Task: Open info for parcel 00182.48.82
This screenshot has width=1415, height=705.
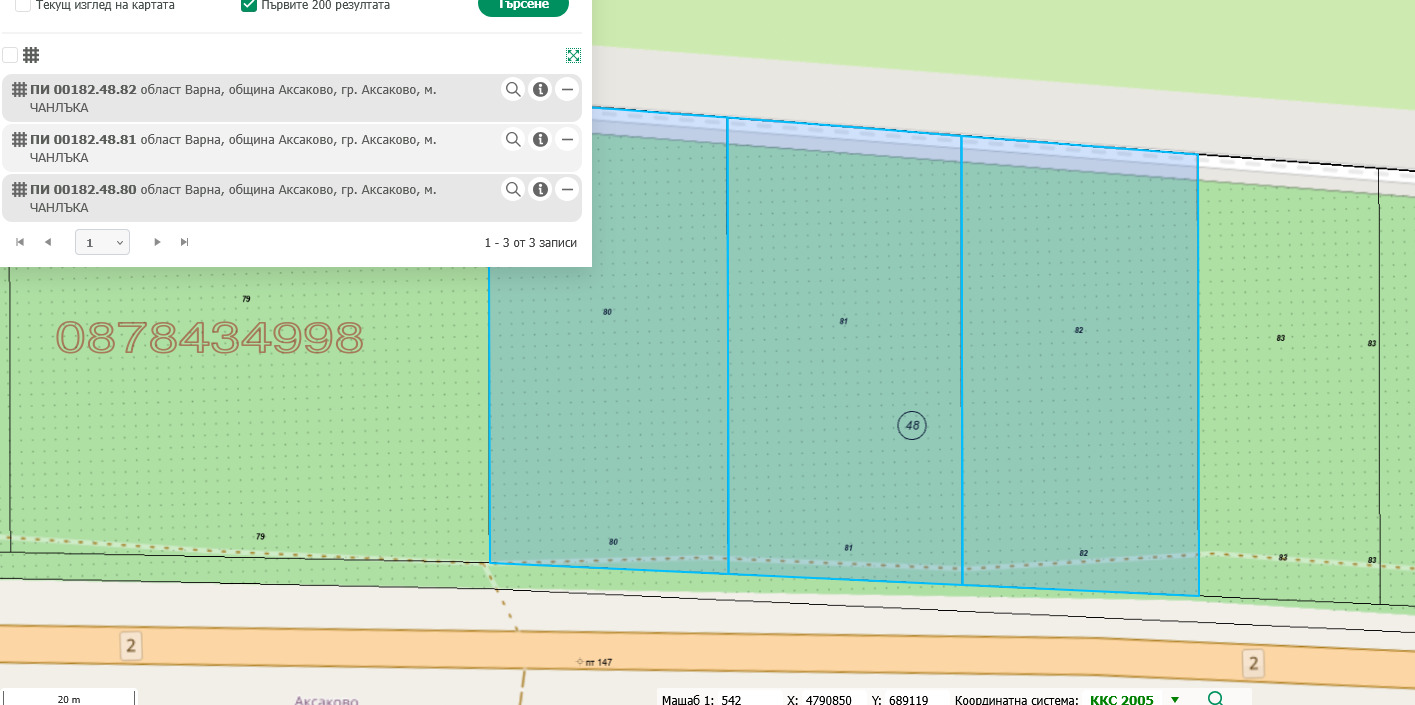Action: point(540,90)
